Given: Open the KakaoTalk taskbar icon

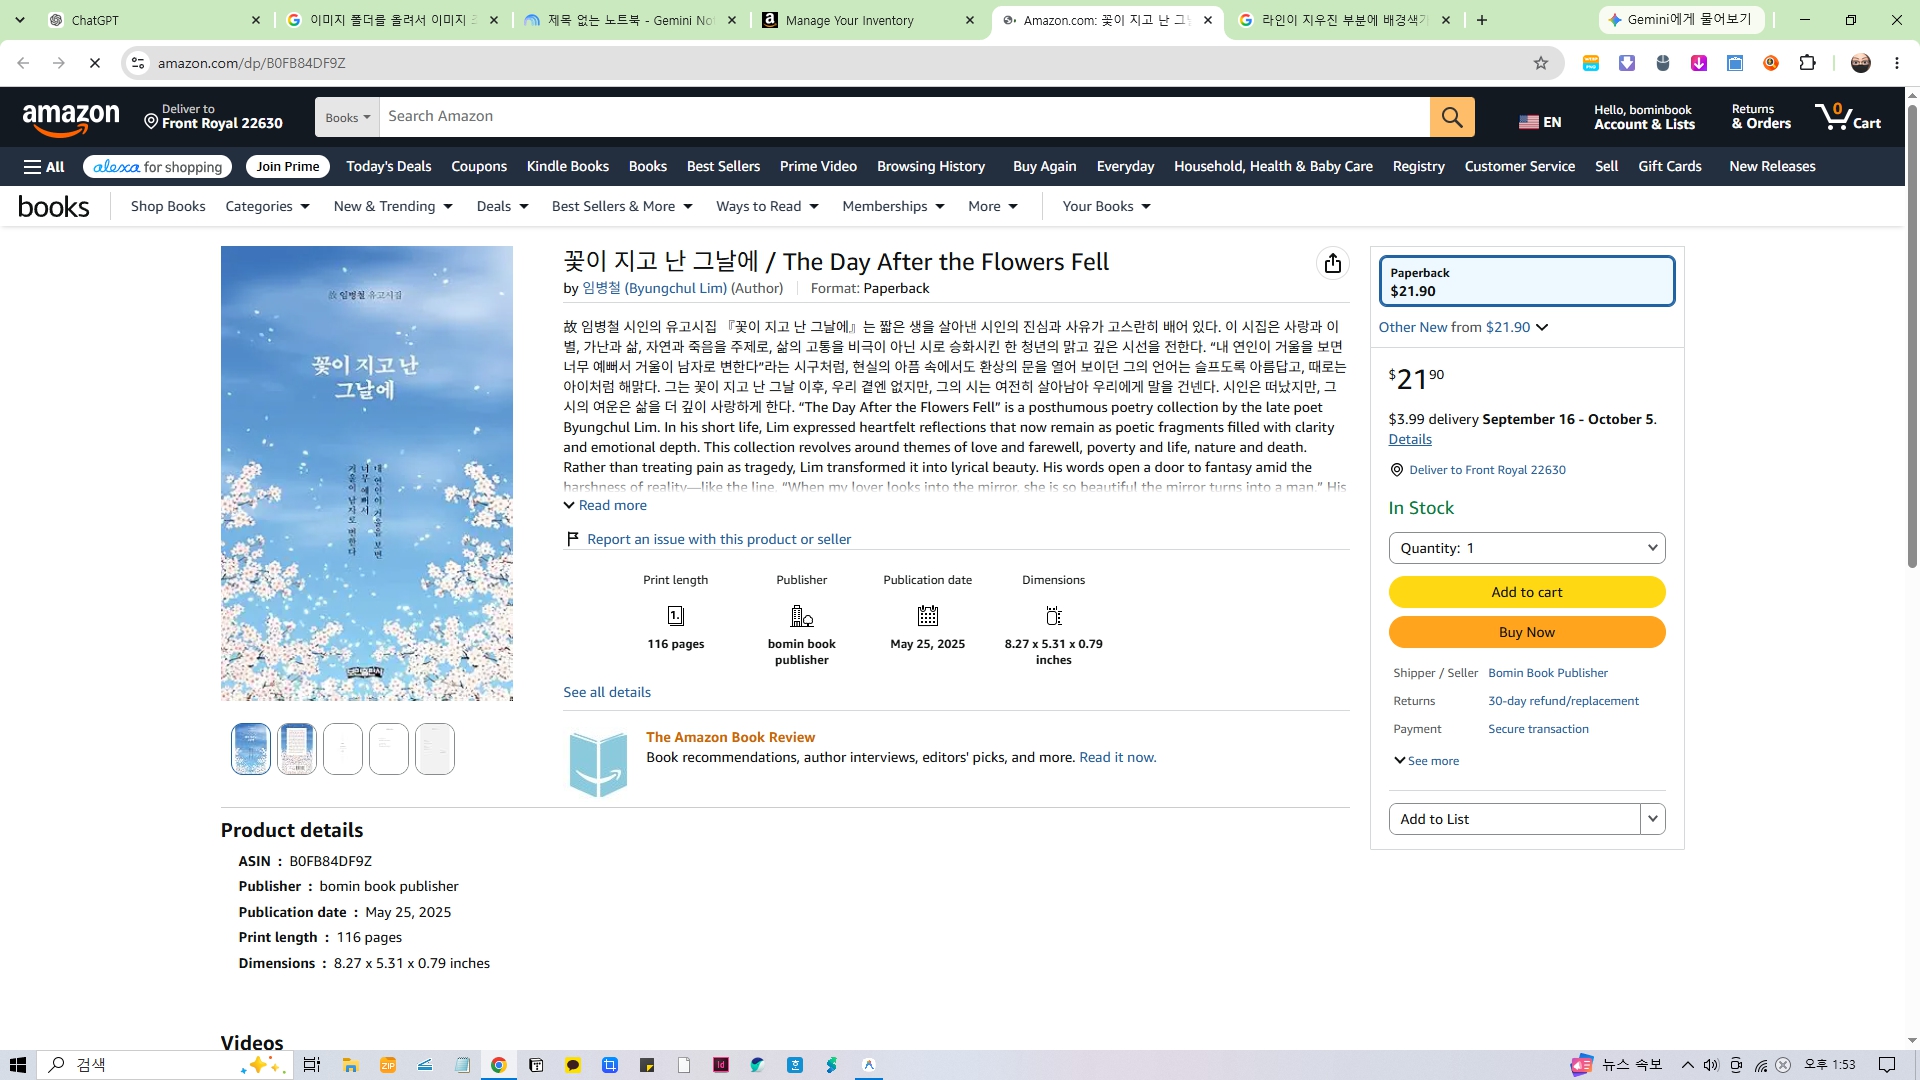Looking at the screenshot, I should [573, 1065].
